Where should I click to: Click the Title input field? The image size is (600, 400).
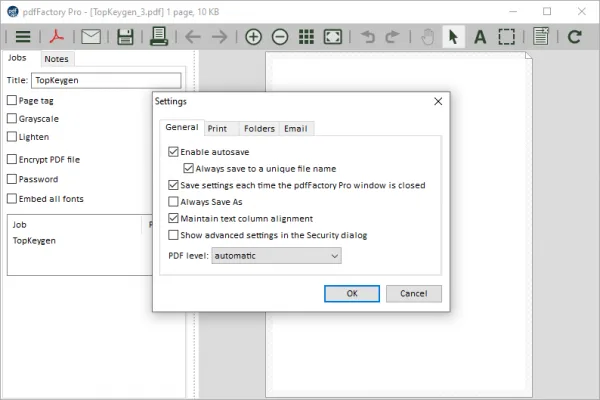click(106, 80)
